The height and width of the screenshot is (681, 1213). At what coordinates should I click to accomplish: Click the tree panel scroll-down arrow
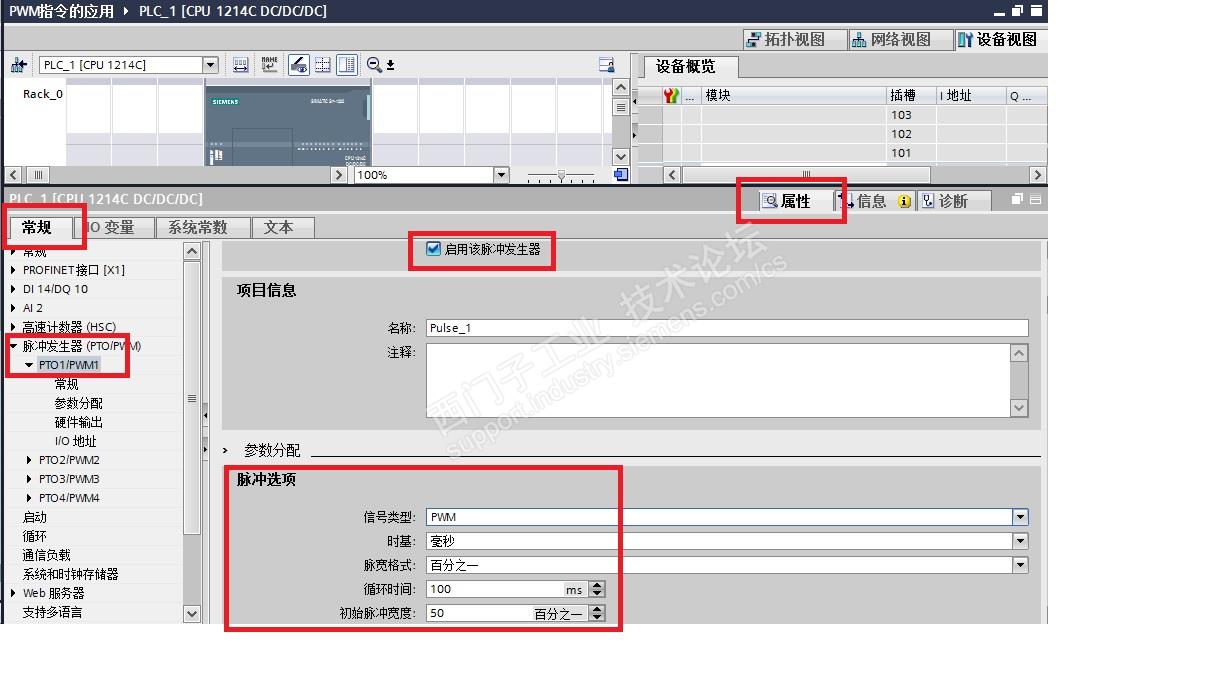192,613
